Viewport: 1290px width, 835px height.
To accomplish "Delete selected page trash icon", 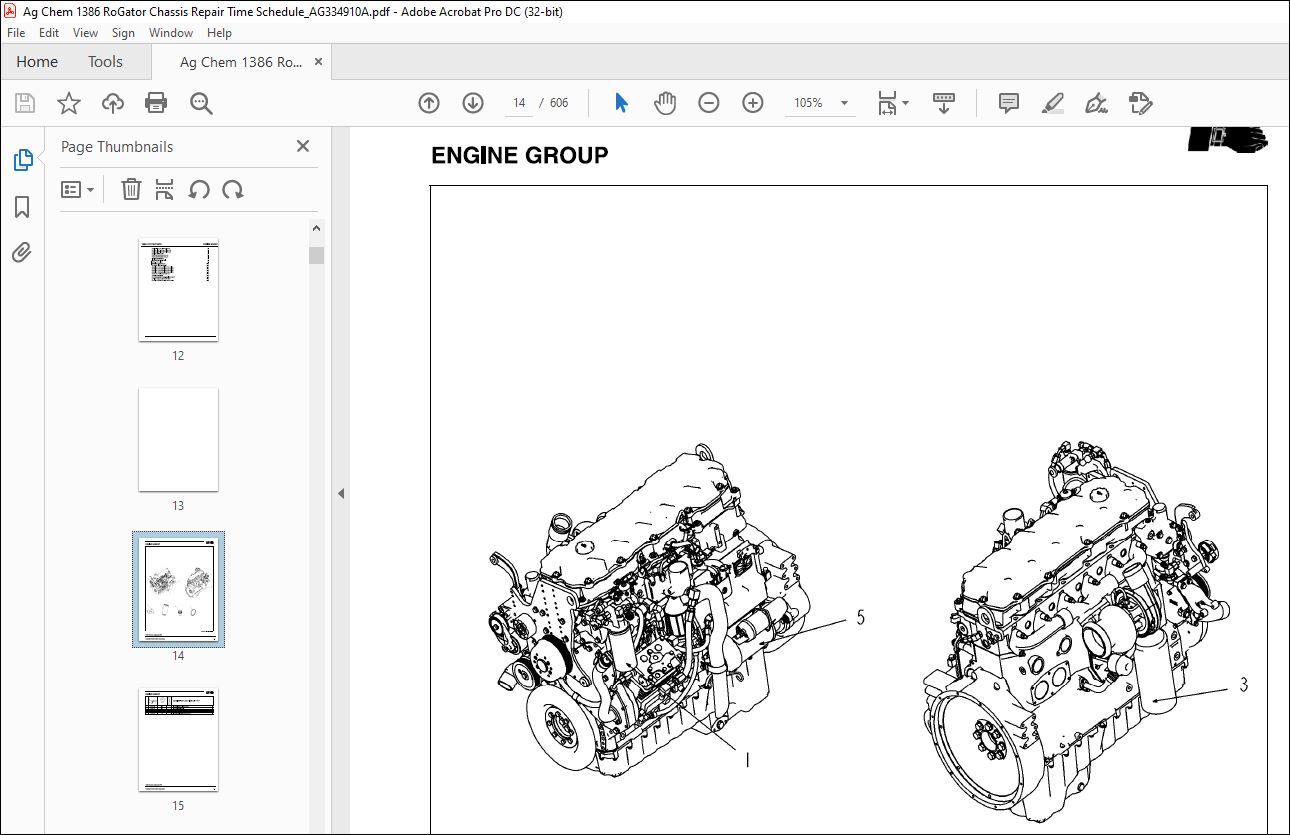I will coord(131,189).
